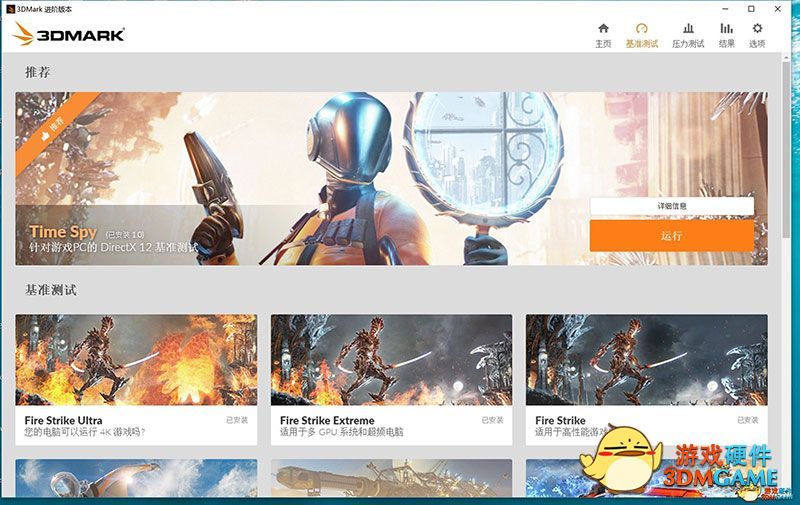Open the Fire Strike thumbnail
This screenshot has height=505, width=800.
(x=646, y=360)
